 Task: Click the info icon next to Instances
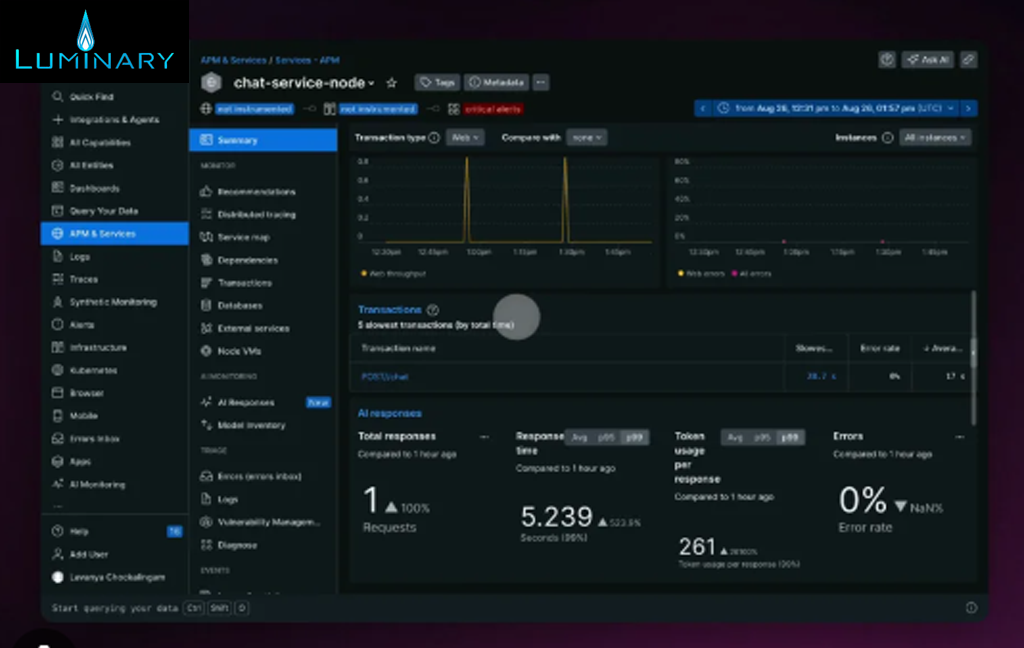point(887,138)
